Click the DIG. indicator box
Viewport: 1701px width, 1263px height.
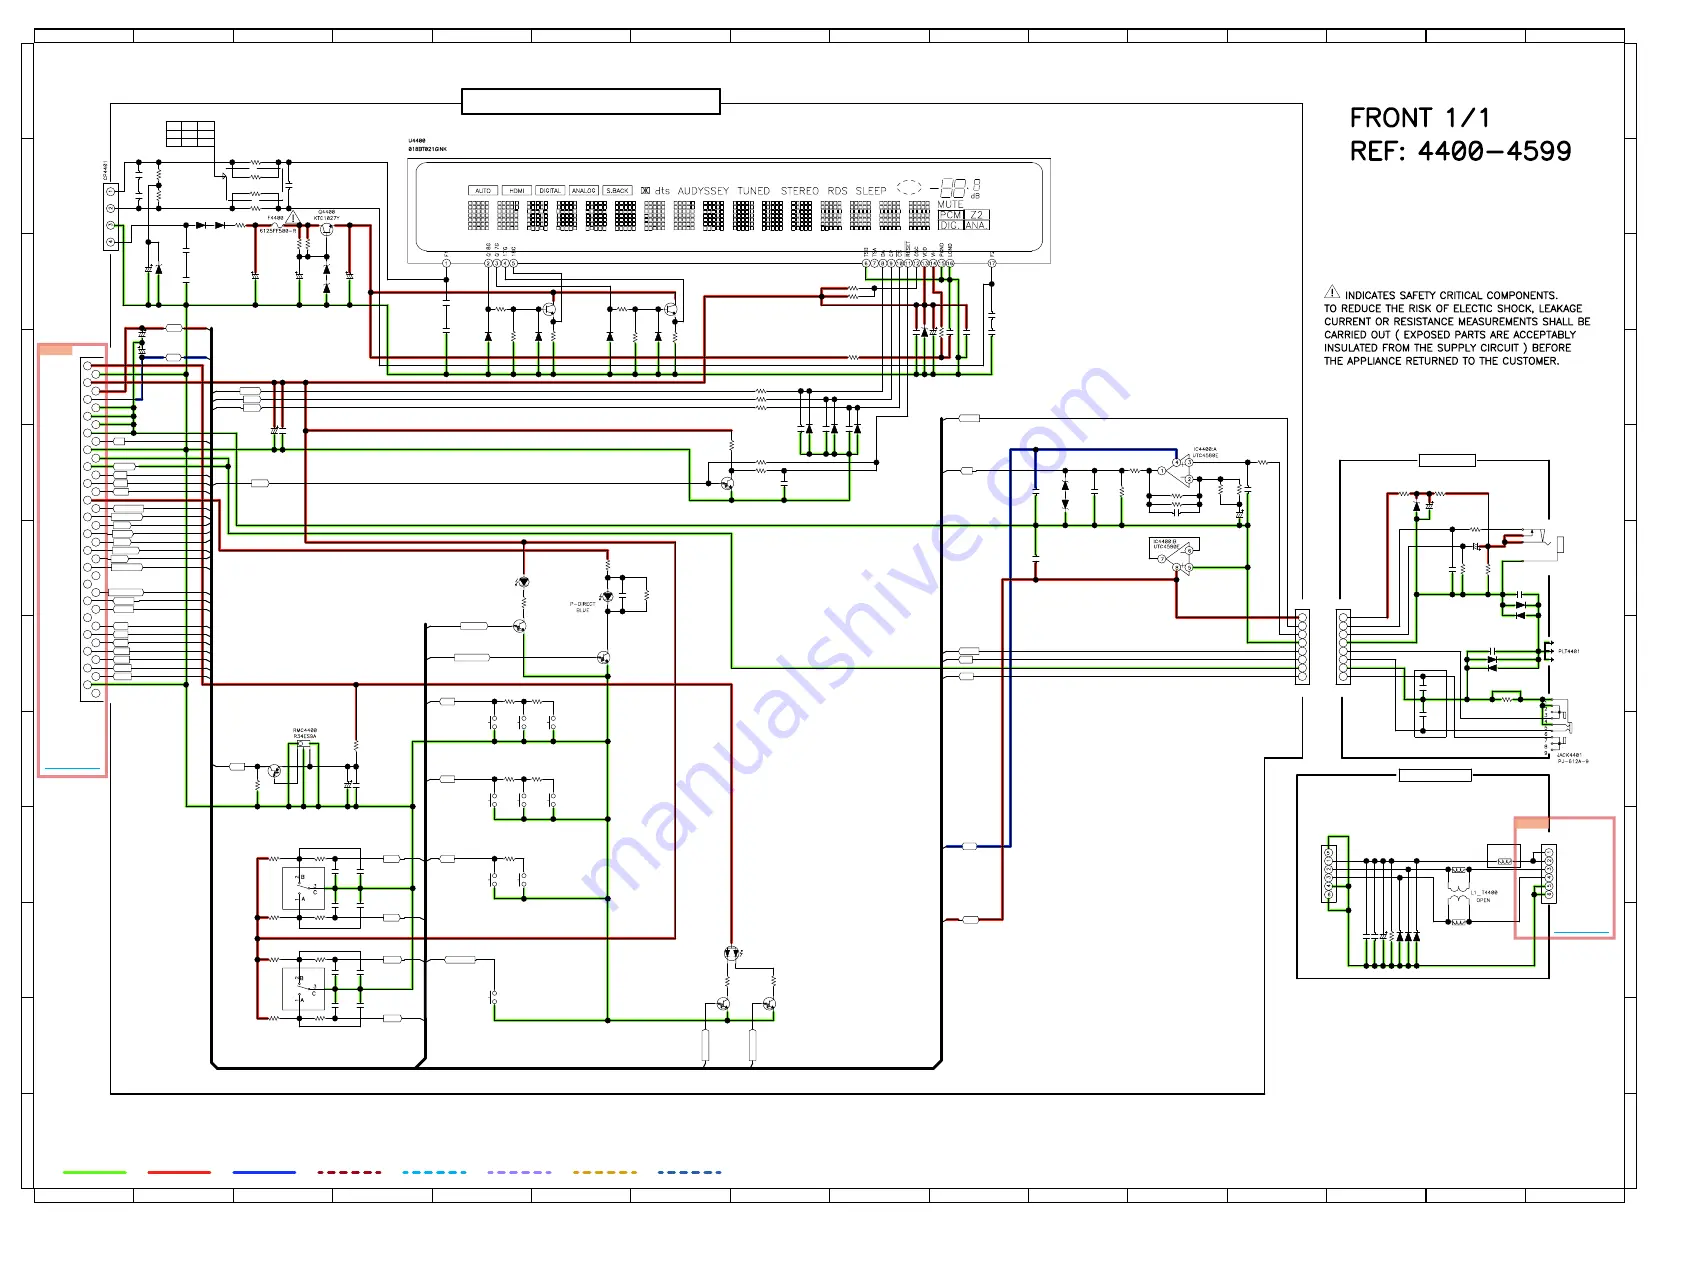[x=951, y=225]
